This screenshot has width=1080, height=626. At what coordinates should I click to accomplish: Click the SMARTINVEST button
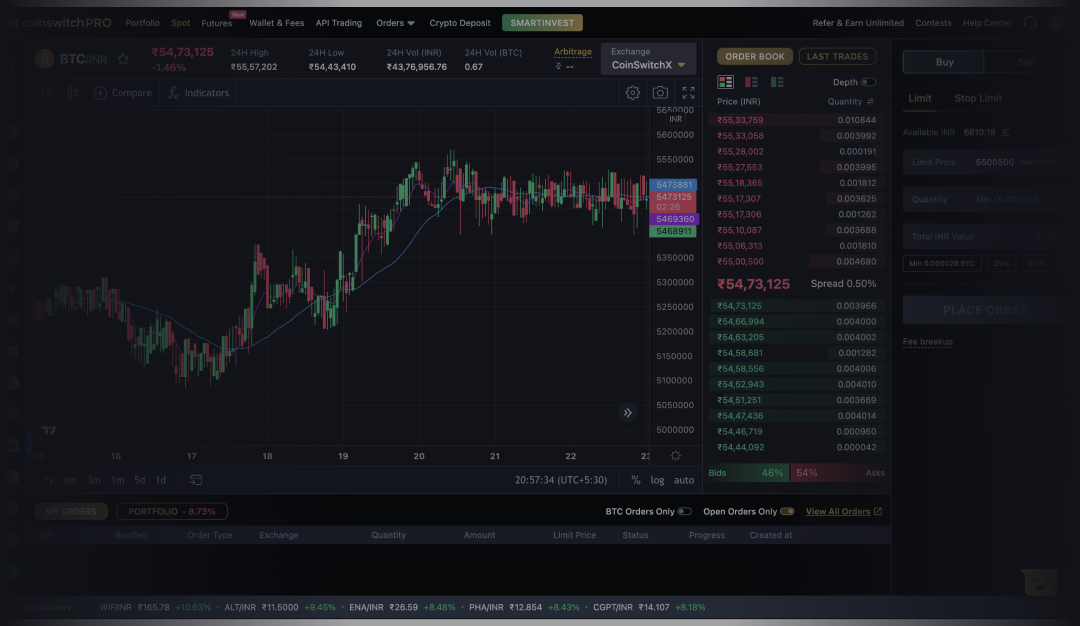pyautogui.click(x=542, y=22)
